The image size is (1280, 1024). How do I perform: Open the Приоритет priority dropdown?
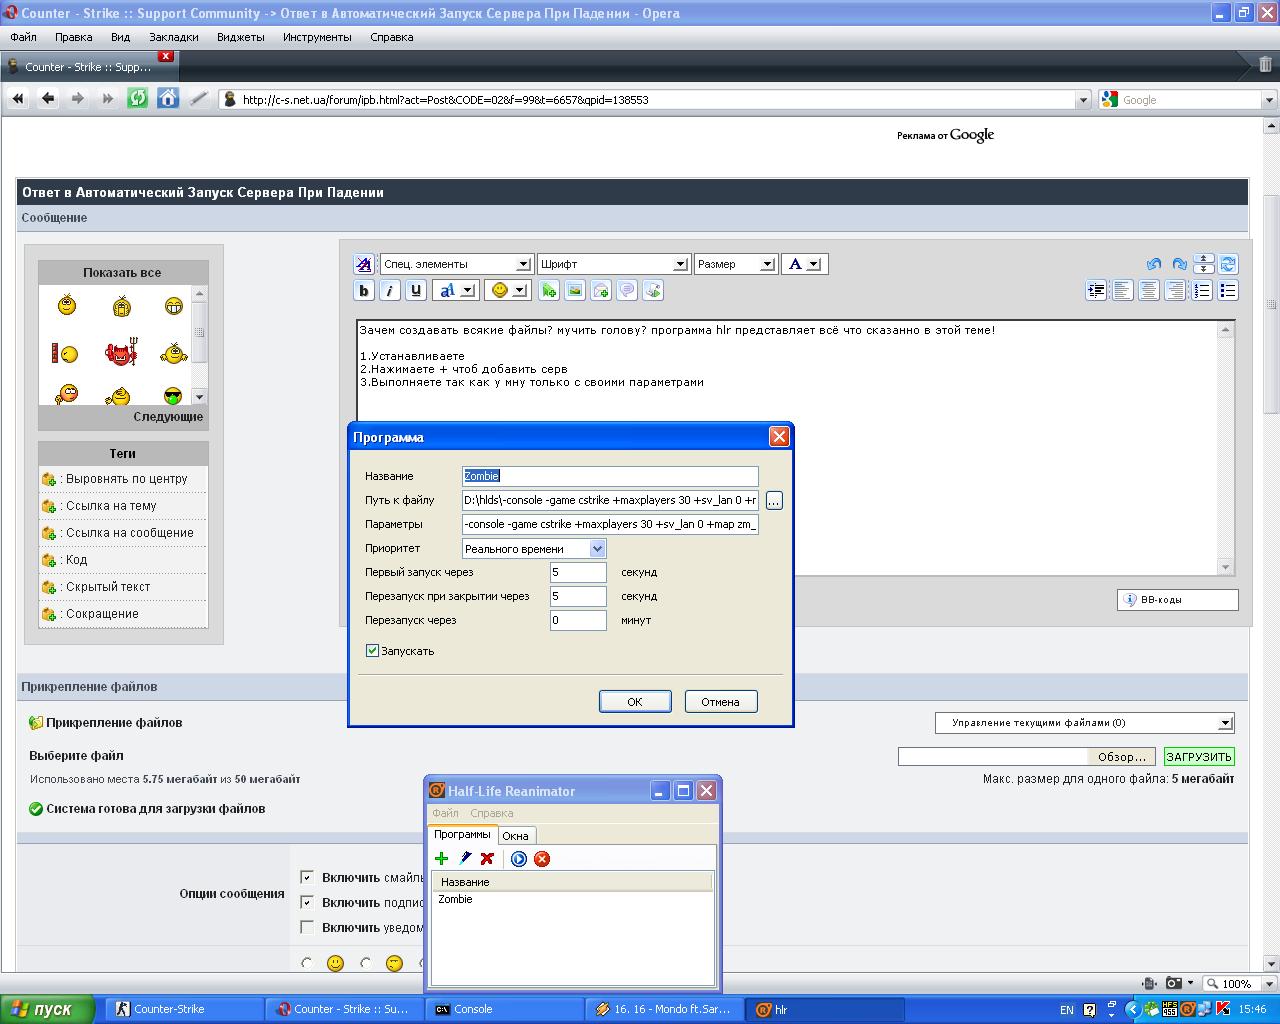[x=534, y=548]
